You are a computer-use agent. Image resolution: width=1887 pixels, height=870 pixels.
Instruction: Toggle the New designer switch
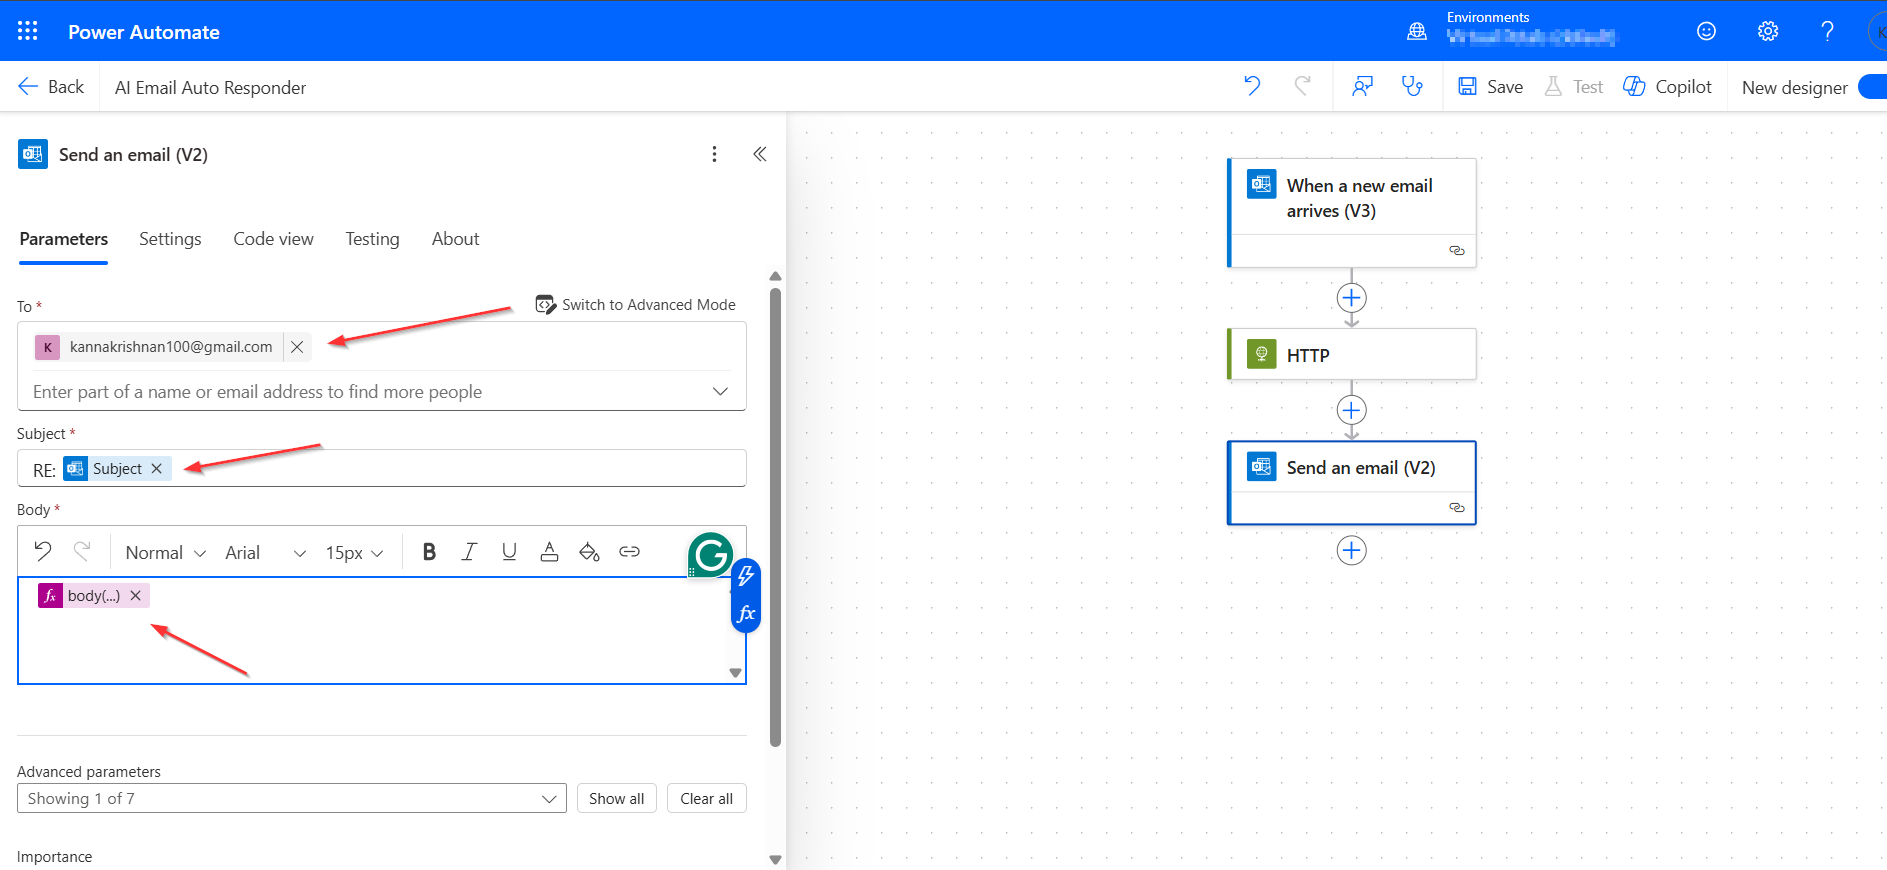click(x=1873, y=87)
